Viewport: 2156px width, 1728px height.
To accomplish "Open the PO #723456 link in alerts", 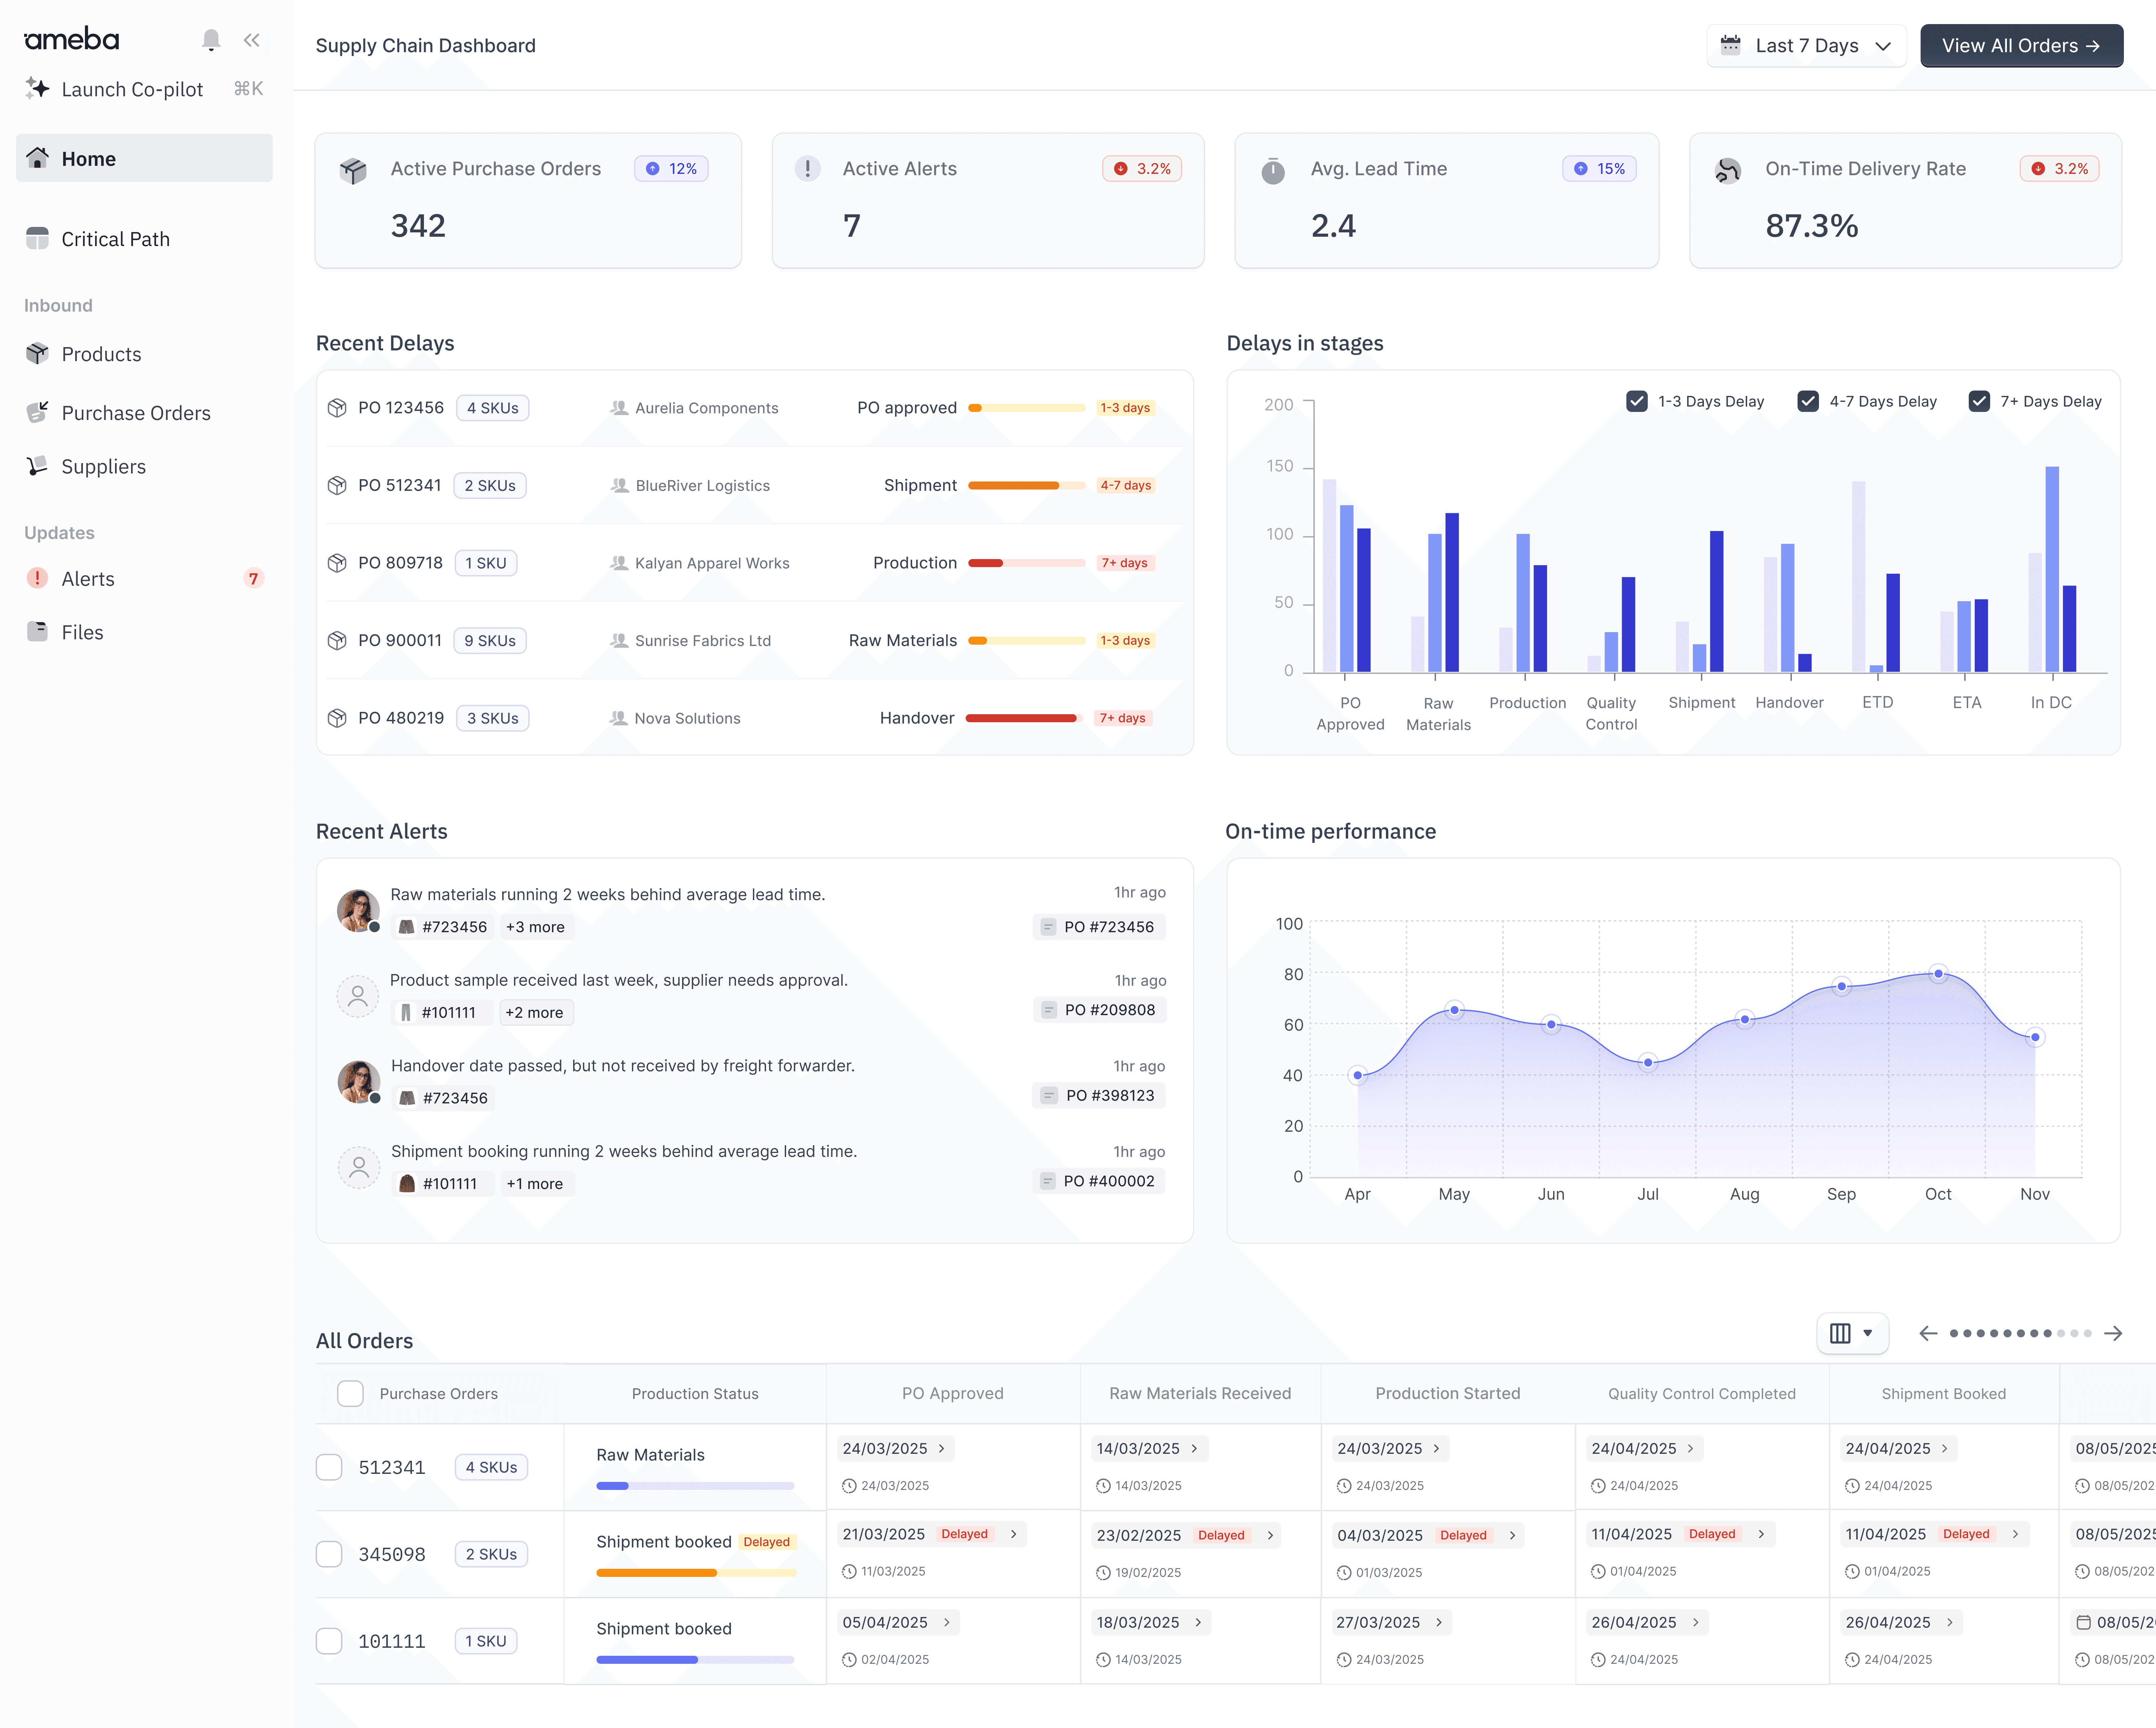I will coord(1099,927).
